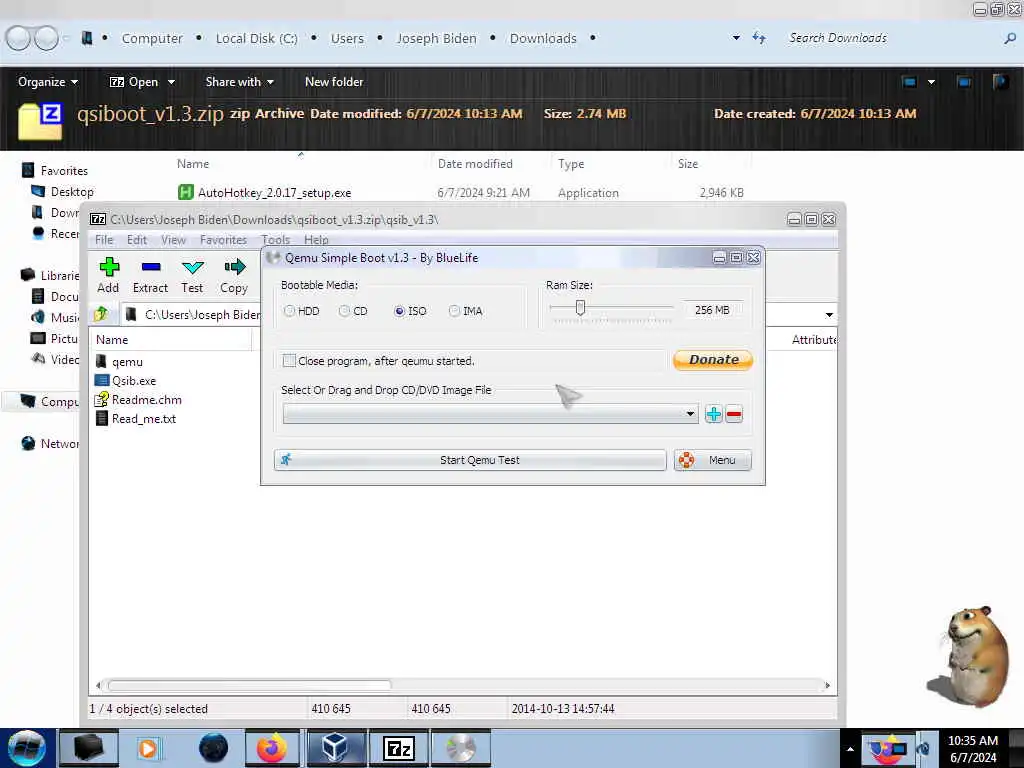Click the Read_me.txt file icon
The height and width of the screenshot is (768, 1024).
(x=101, y=418)
